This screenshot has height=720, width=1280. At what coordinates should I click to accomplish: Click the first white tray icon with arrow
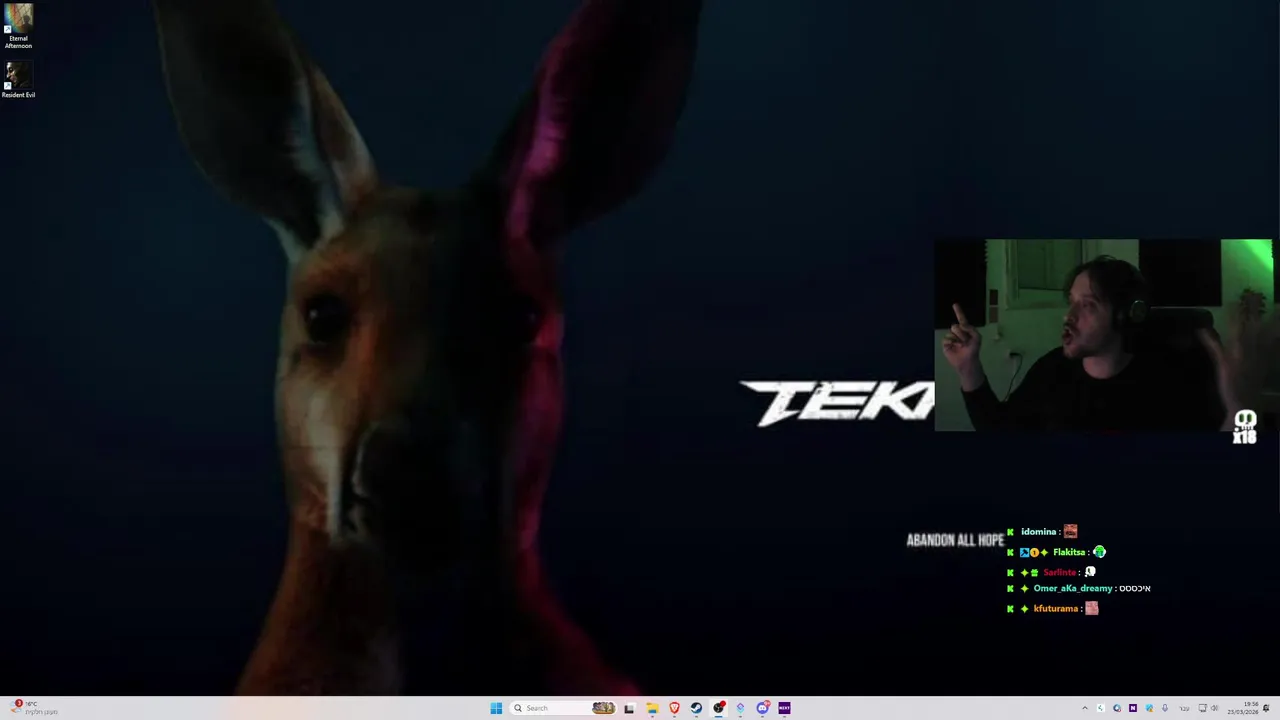tap(1101, 708)
